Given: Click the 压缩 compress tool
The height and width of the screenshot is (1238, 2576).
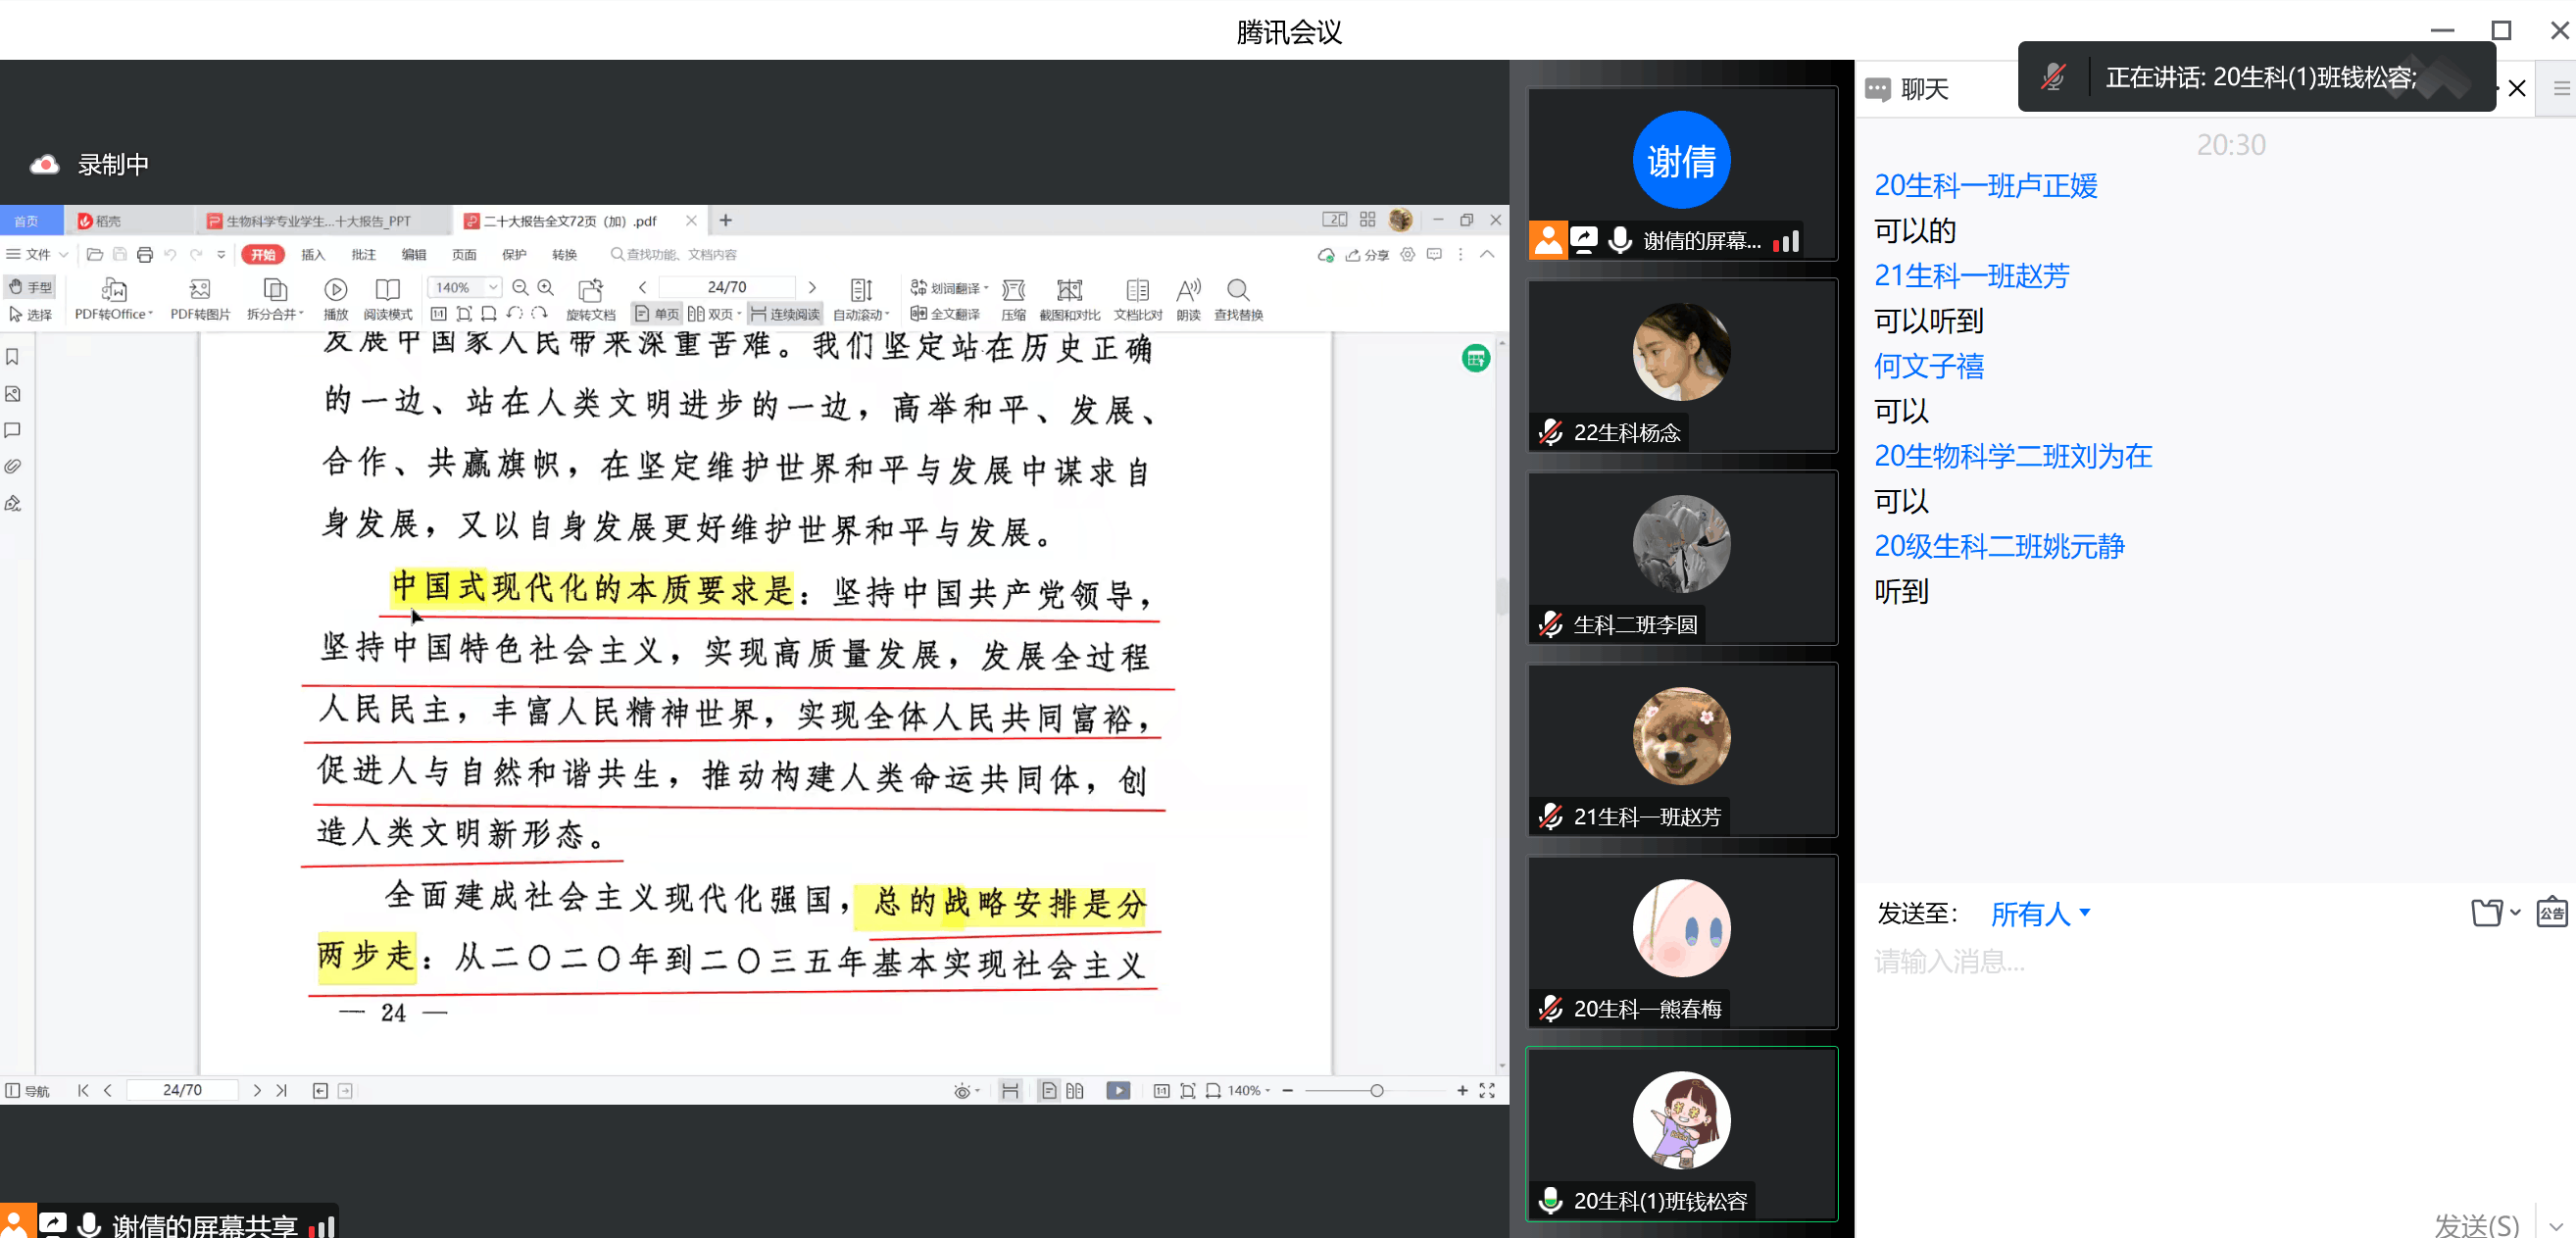Looking at the screenshot, I should (1013, 290).
